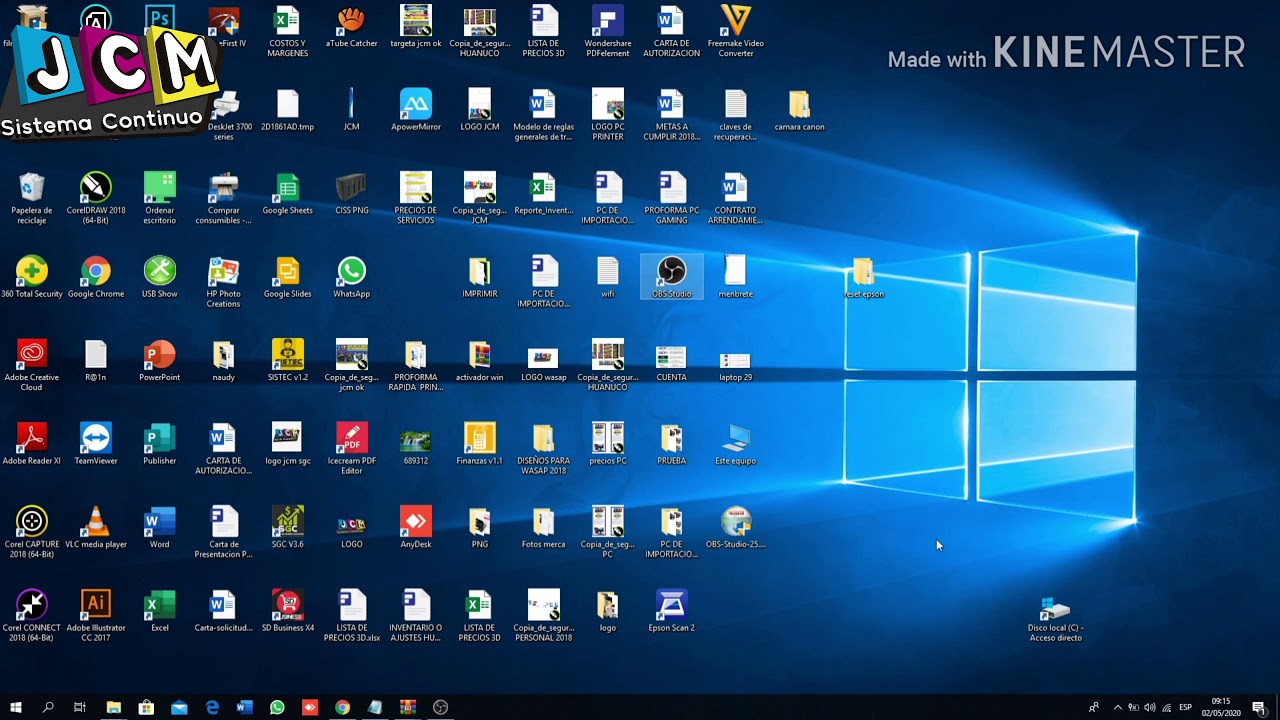Open the volume control in the tray
The height and width of the screenshot is (720, 1280).
(x=1149, y=708)
